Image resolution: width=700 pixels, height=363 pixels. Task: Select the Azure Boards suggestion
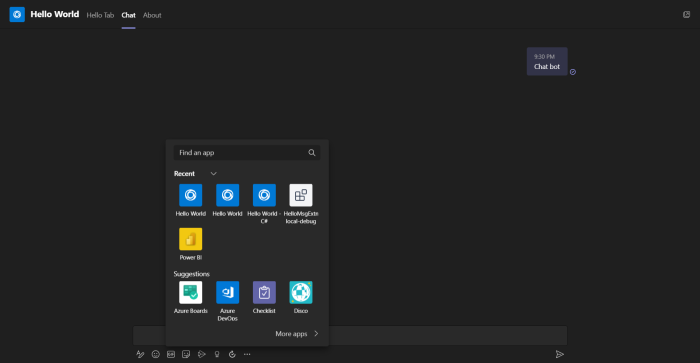pos(191,297)
